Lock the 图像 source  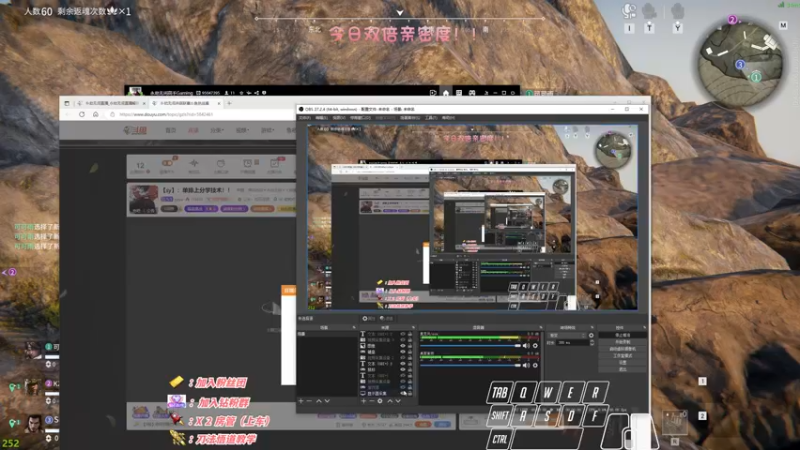tap(410, 346)
